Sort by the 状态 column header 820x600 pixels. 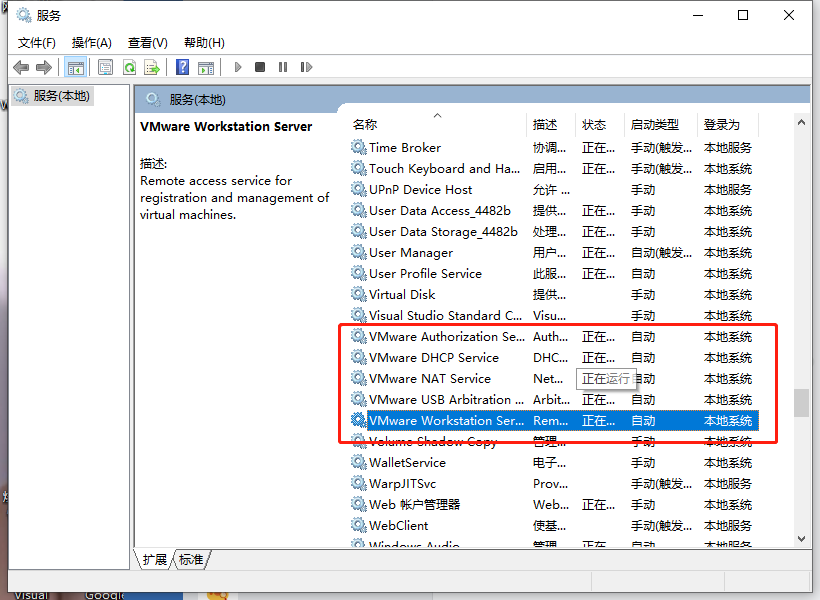600,124
